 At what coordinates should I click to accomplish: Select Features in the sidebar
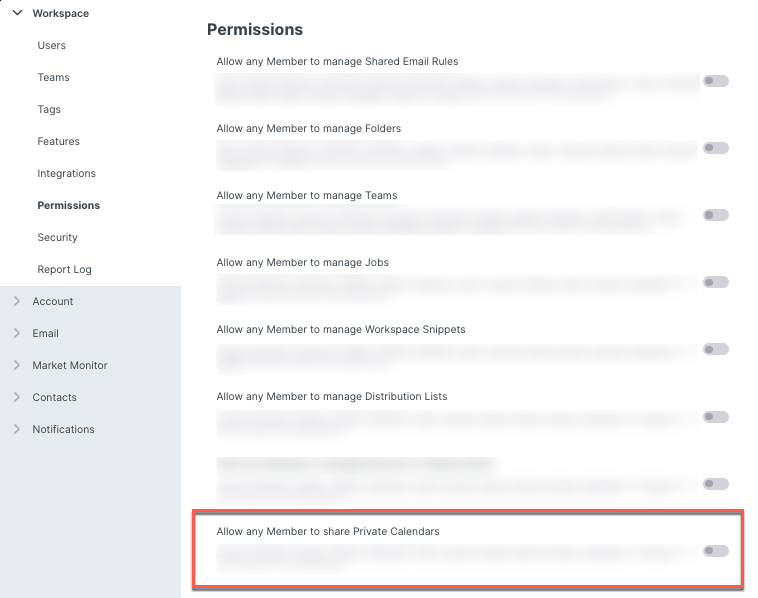pos(58,141)
